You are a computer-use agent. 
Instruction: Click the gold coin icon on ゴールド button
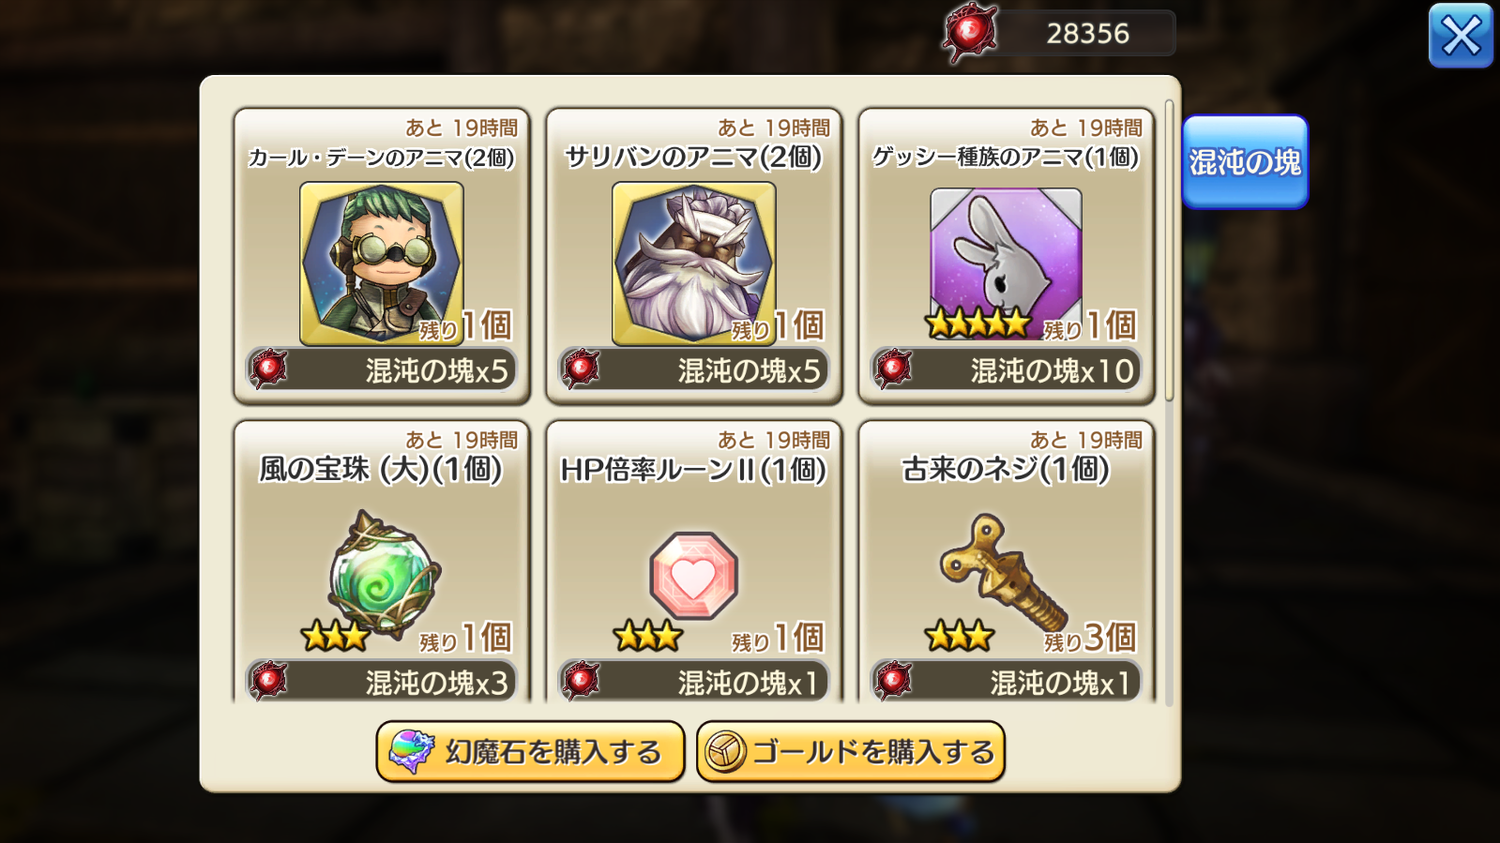pyautogui.click(x=725, y=752)
